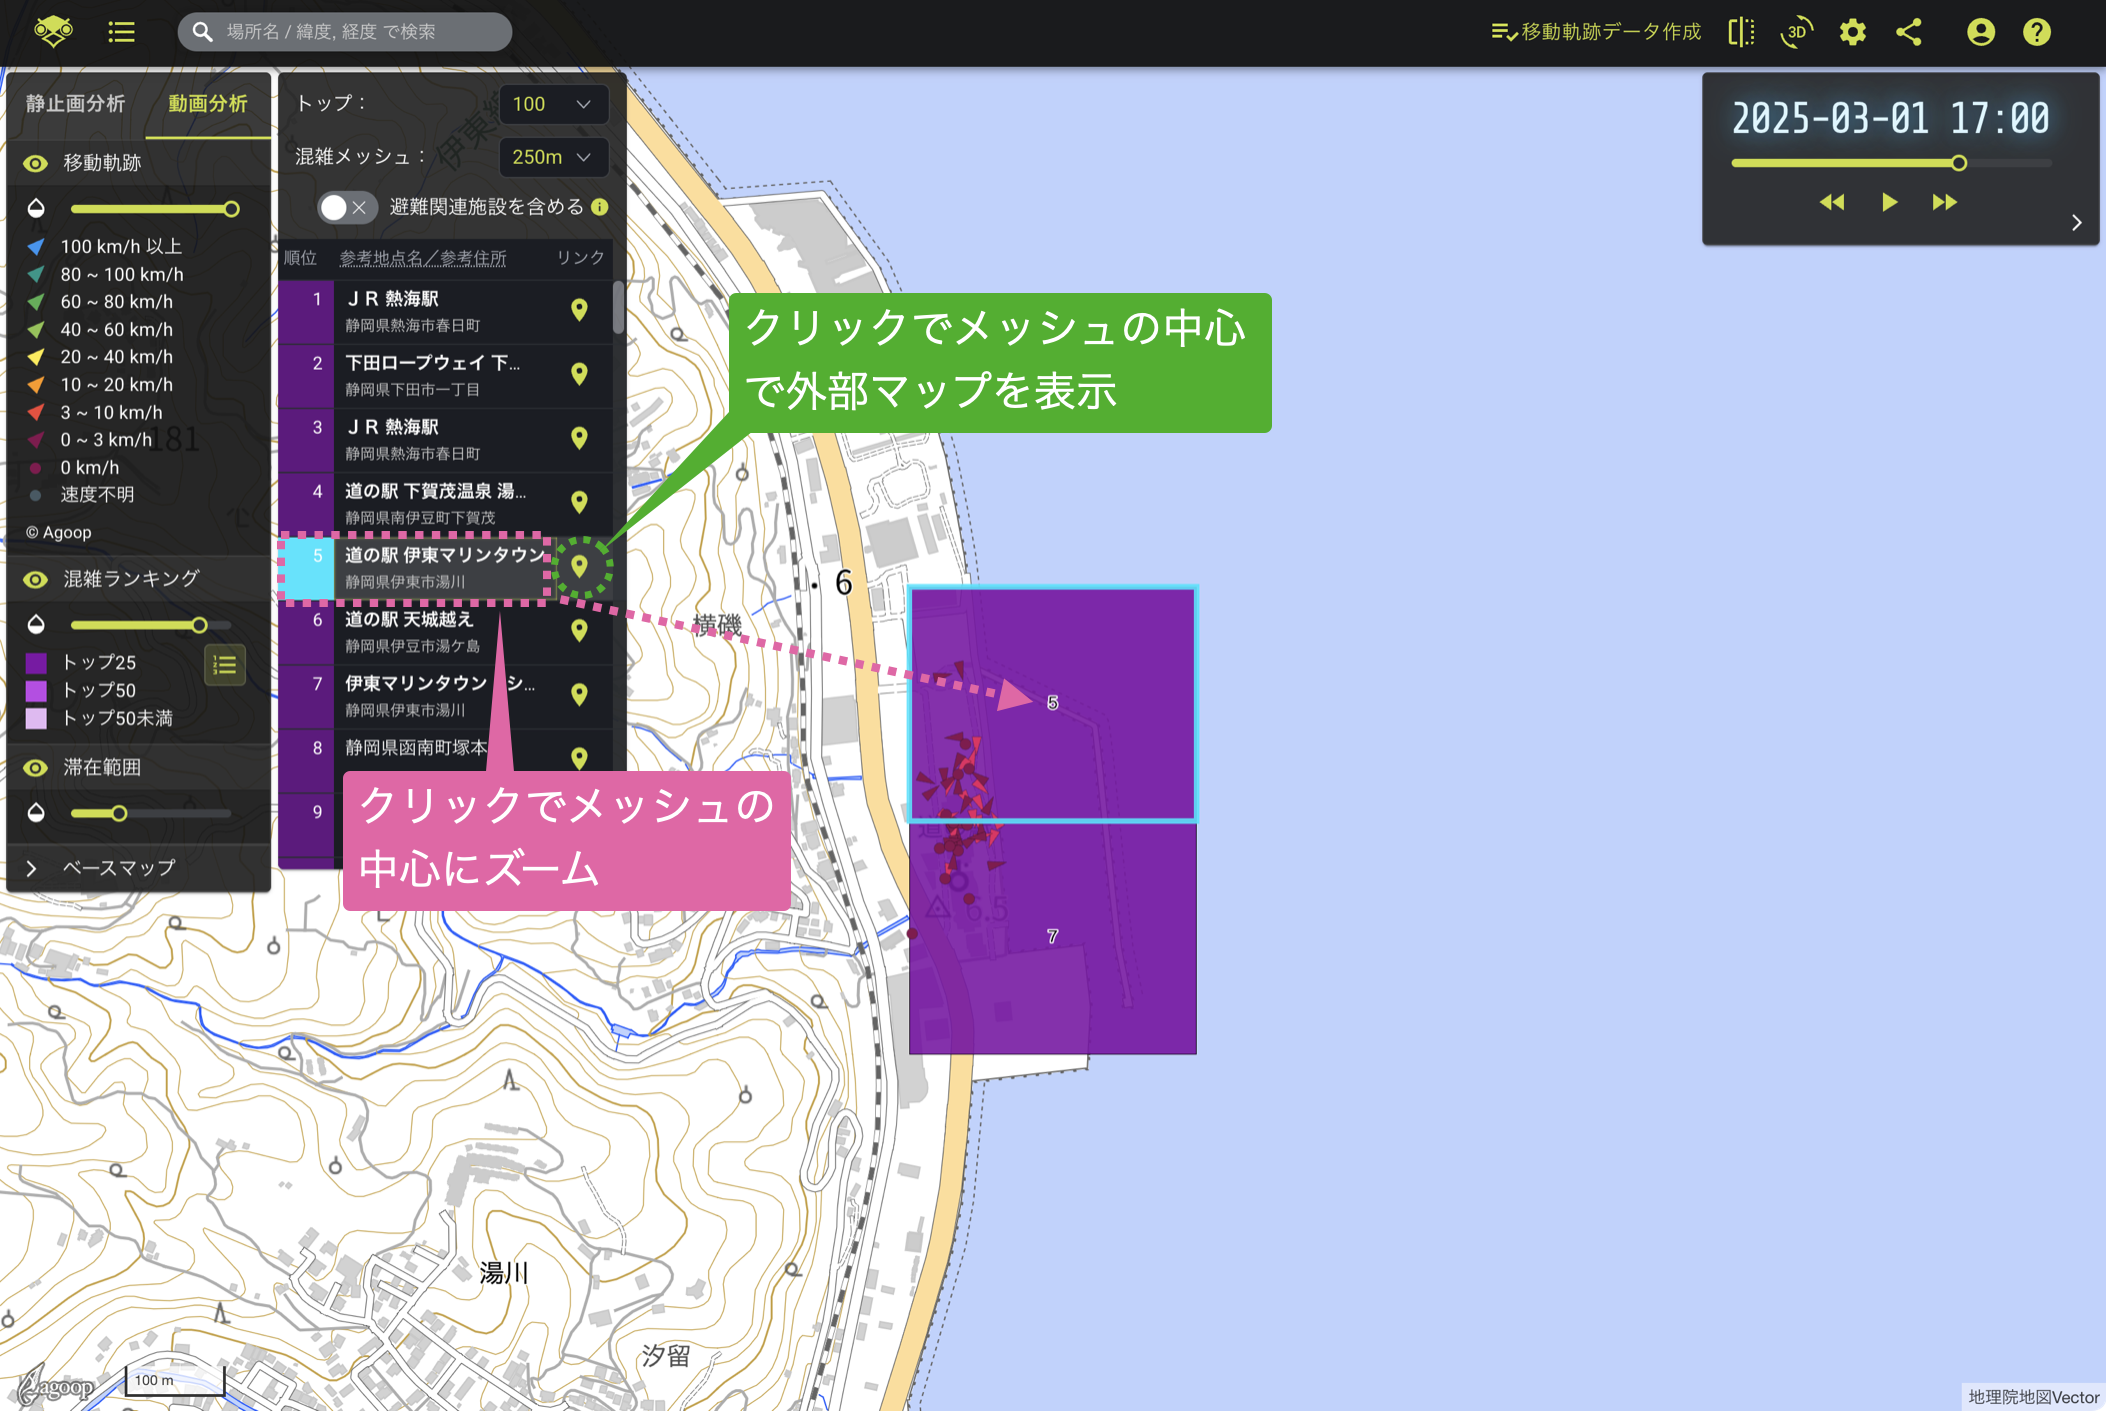Image resolution: width=2106 pixels, height=1412 pixels.
Task: Click the split-screen compare icon
Action: coord(1741,32)
